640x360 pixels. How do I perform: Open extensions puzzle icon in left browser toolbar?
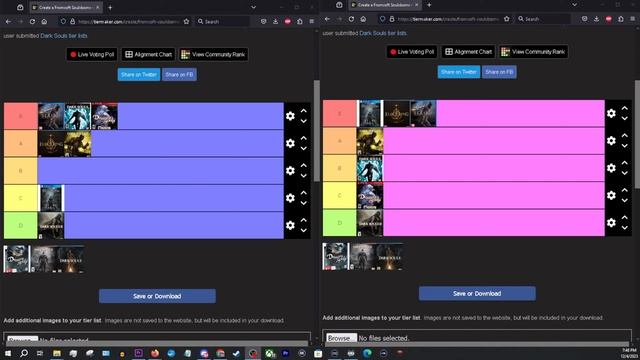point(300,21)
